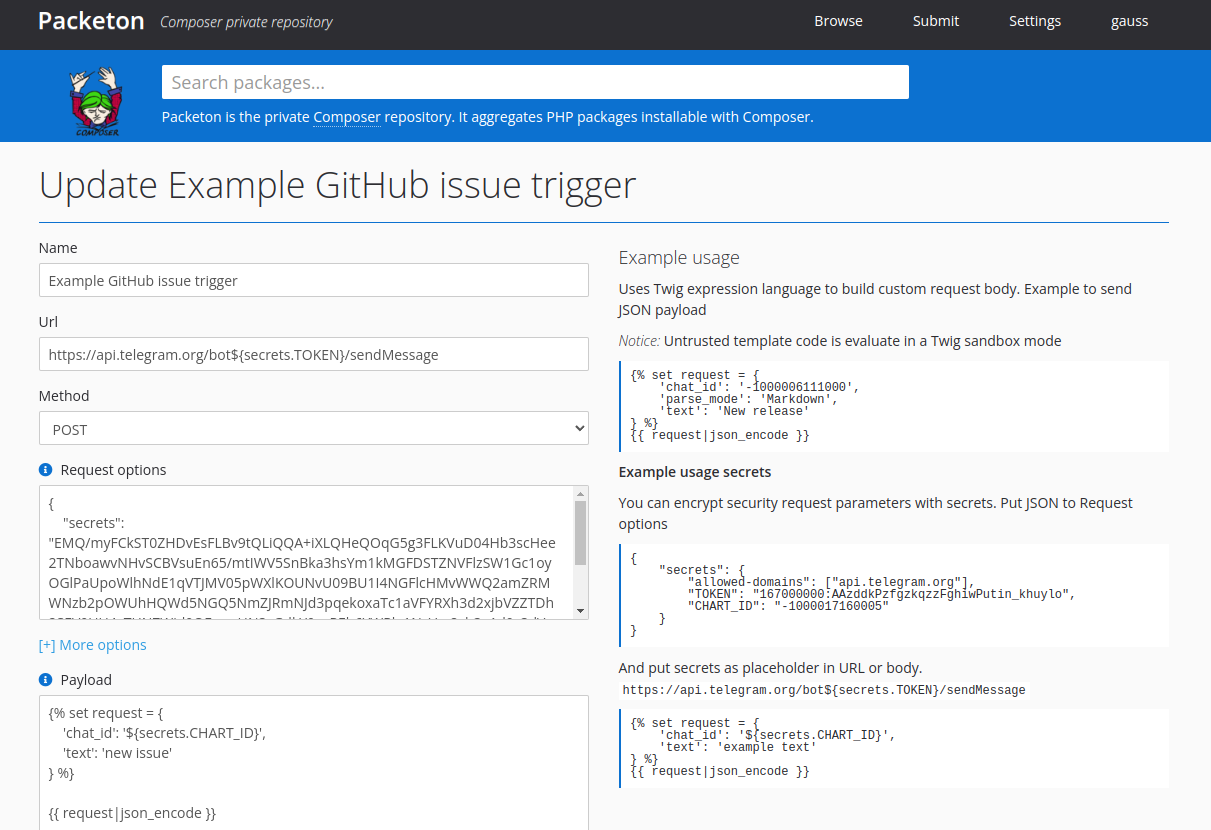Viewport: 1211px width, 830px height.
Task: Click the Request options scrollbar thumb
Action: (x=580, y=532)
